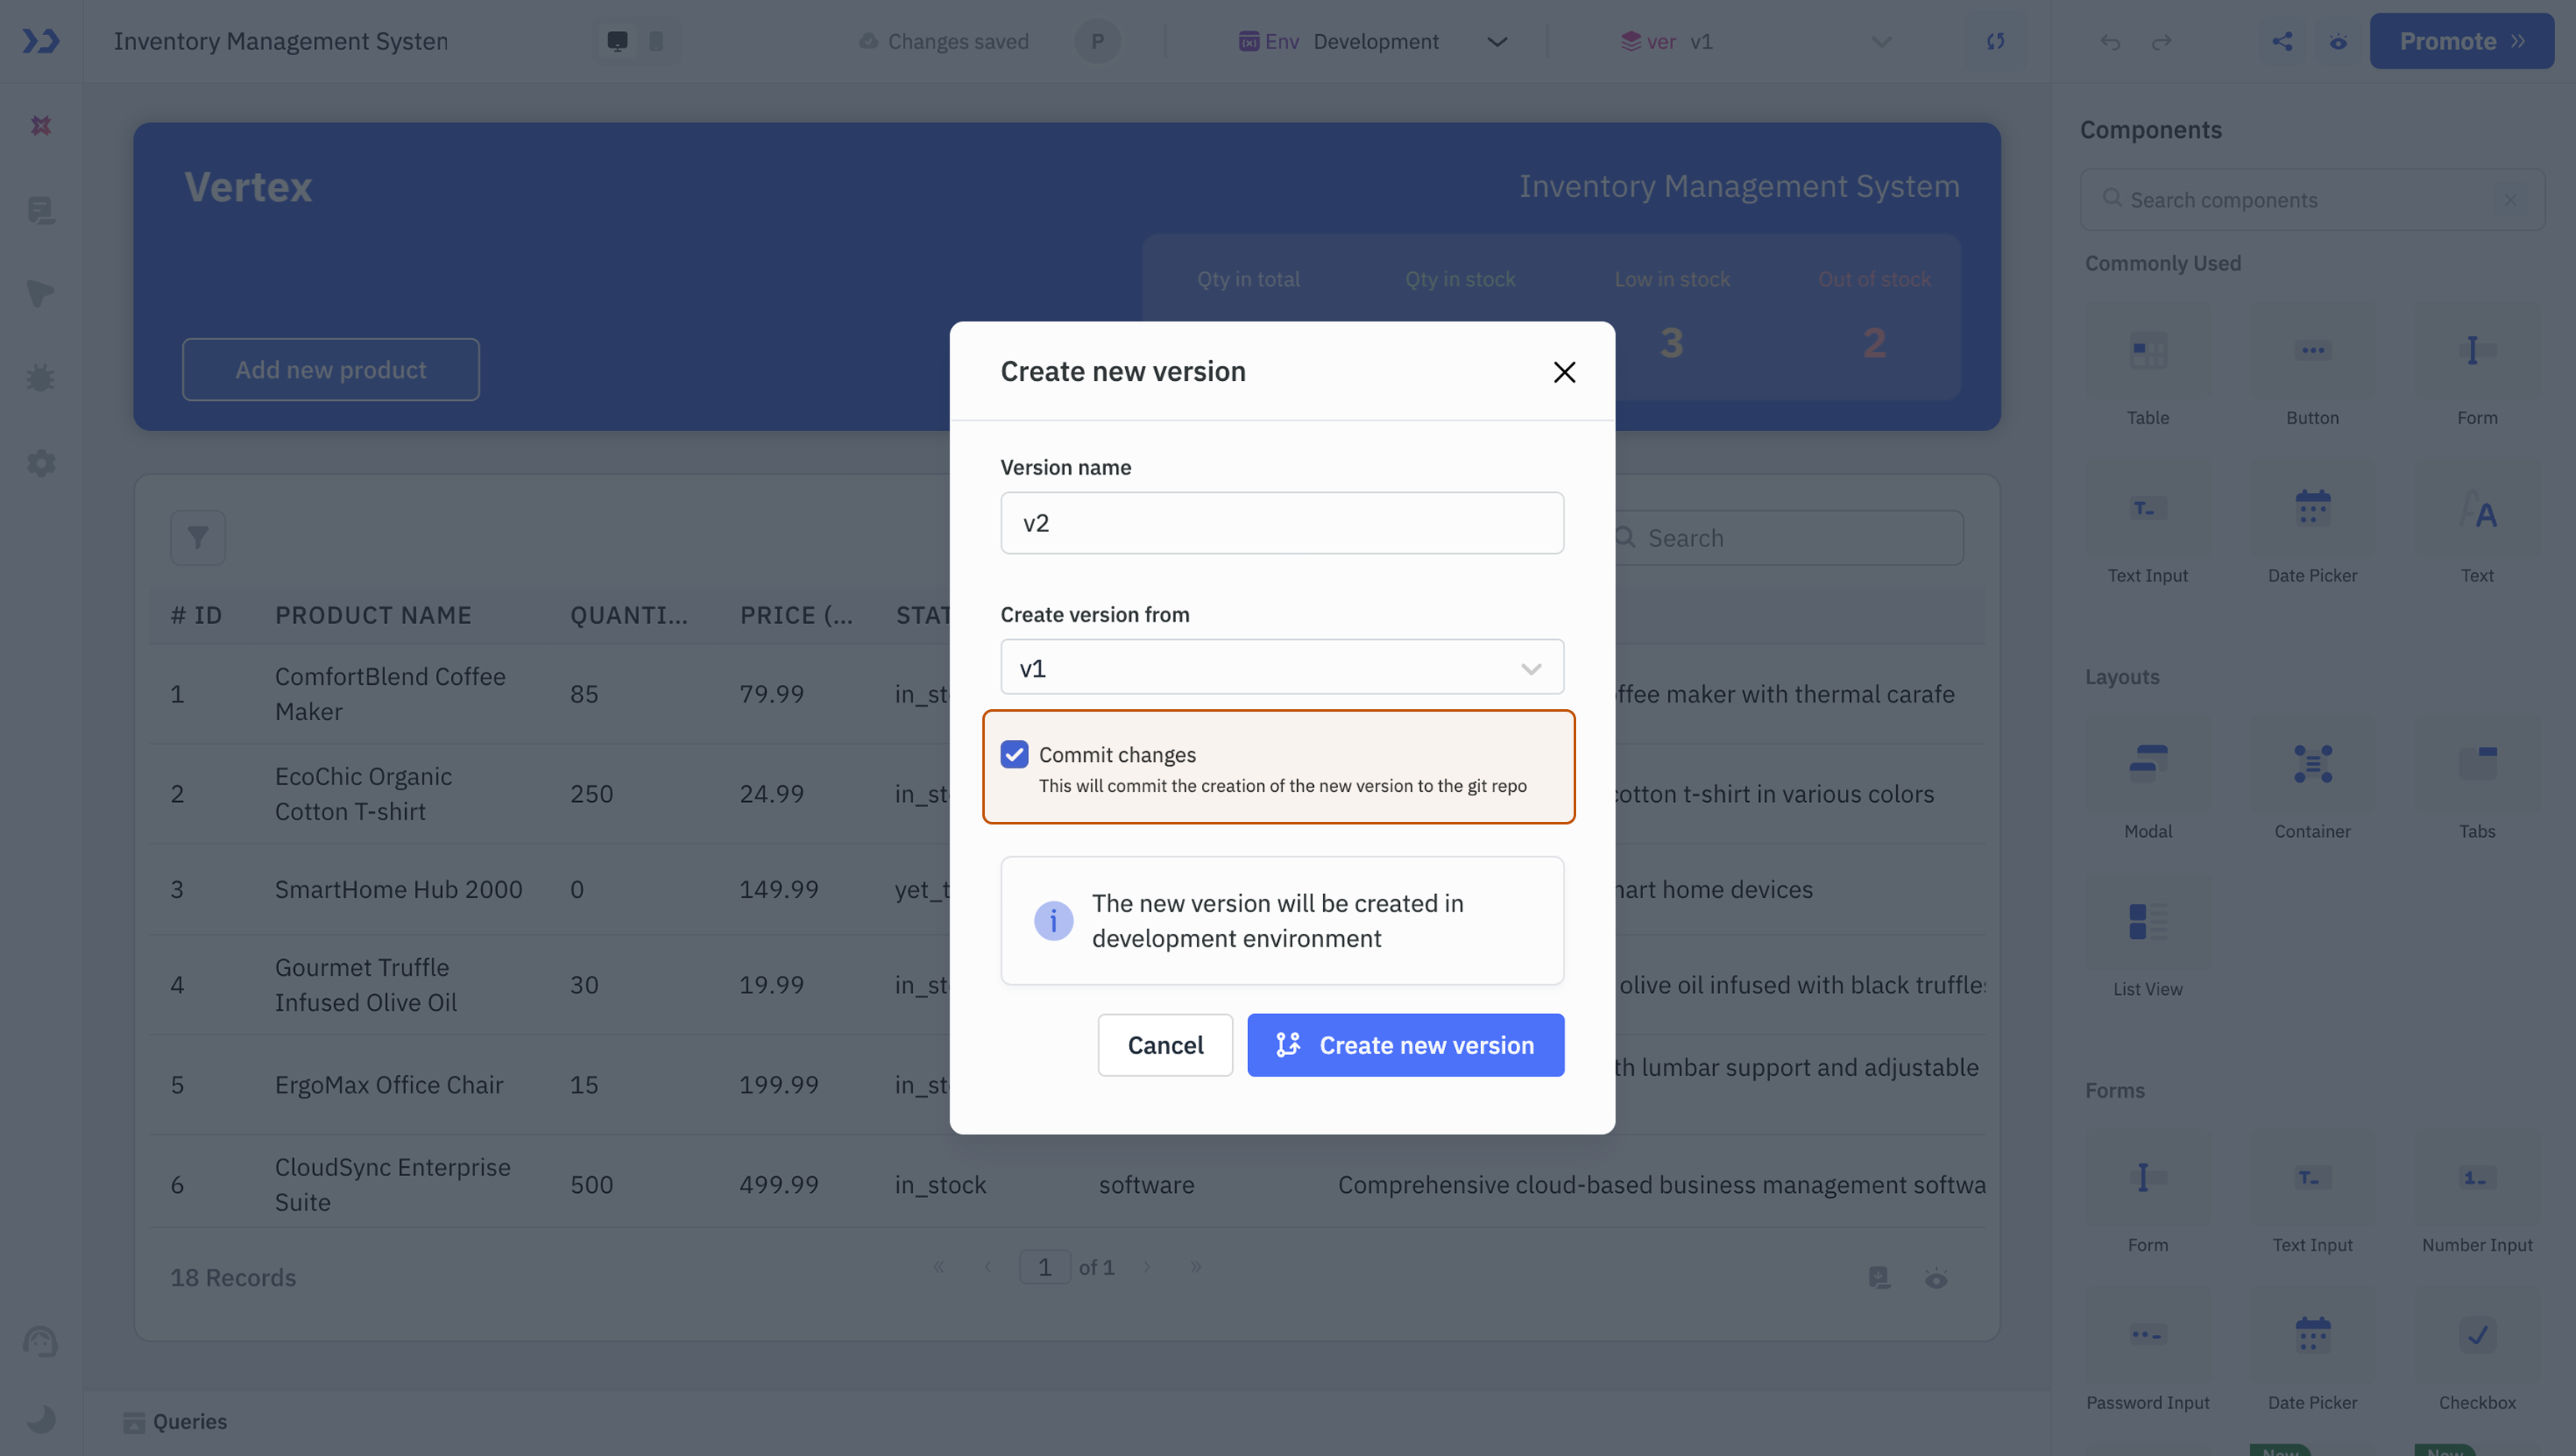The image size is (2576, 1456).
Task: Uncheck the Commit changes checkbox
Action: point(1014,754)
